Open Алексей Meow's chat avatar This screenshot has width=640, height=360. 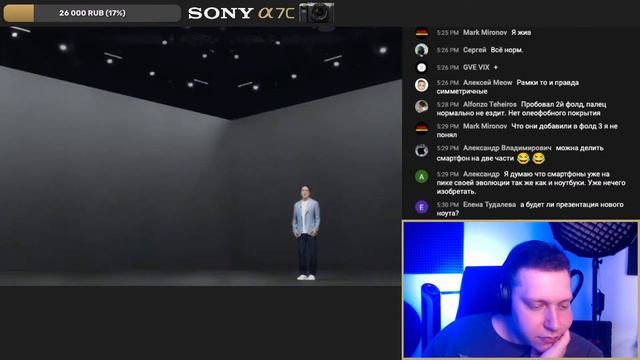click(x=422, y=85)
